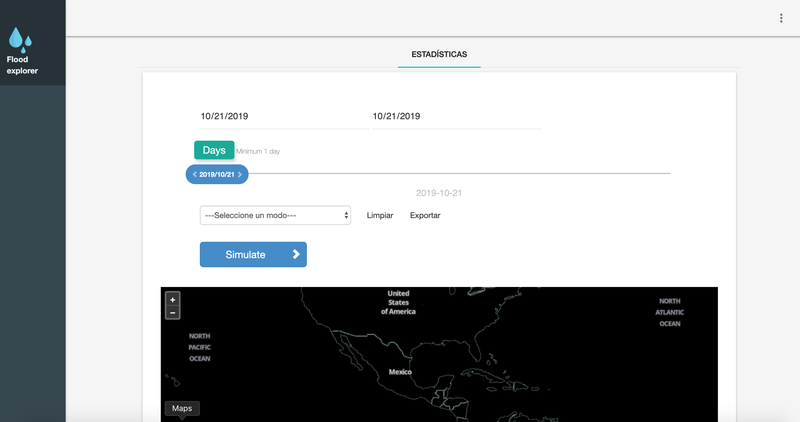
Task: Click the end date input field
Action: pyautogui.click(x=456, y=116)
